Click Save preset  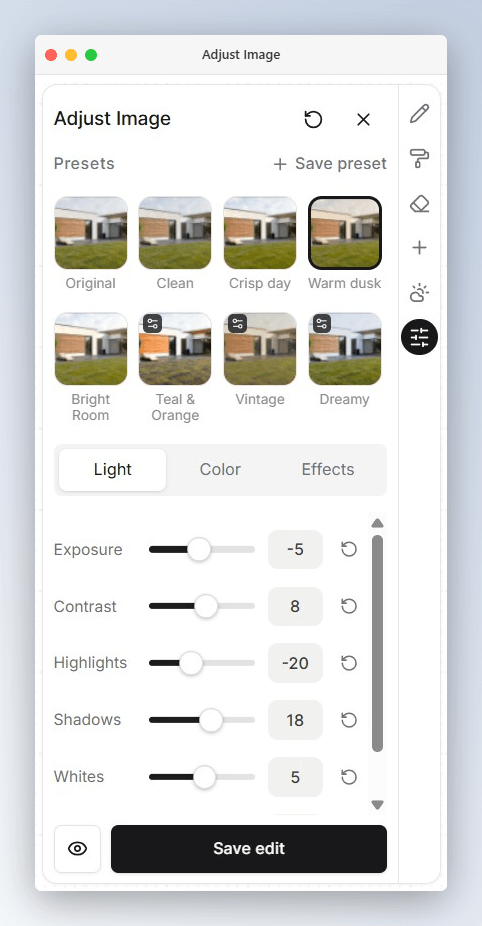click(x=330, y=164)
